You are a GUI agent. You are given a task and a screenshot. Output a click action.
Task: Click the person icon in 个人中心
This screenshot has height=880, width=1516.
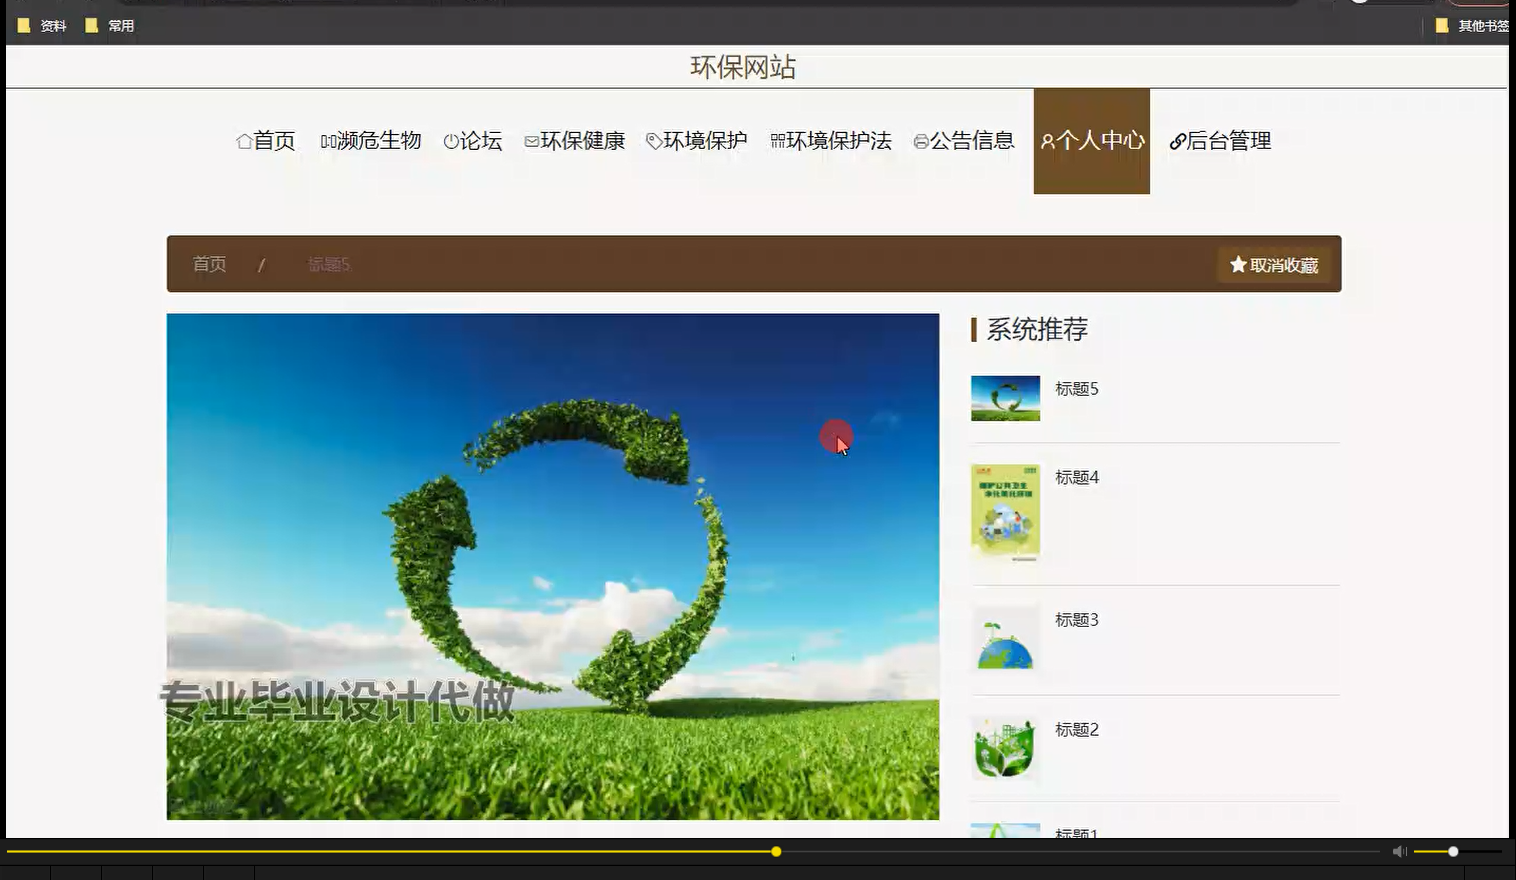[x=1047, y=141]
